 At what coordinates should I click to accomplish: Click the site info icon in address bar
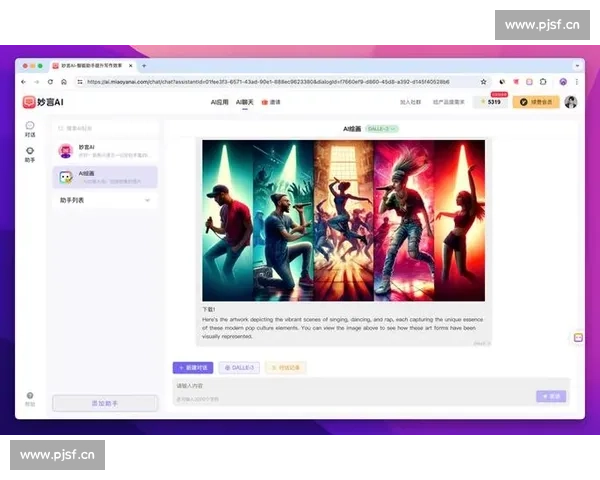tap(80, 82)
